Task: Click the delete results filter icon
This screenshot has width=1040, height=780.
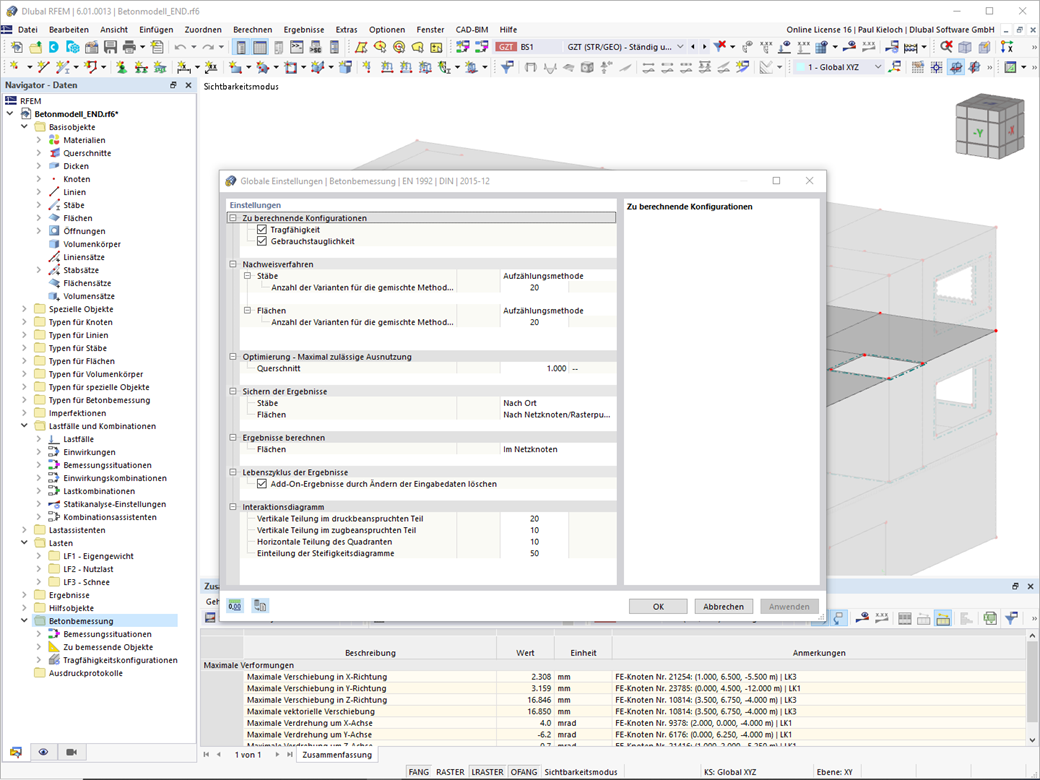Action: (x=719, y=46)
